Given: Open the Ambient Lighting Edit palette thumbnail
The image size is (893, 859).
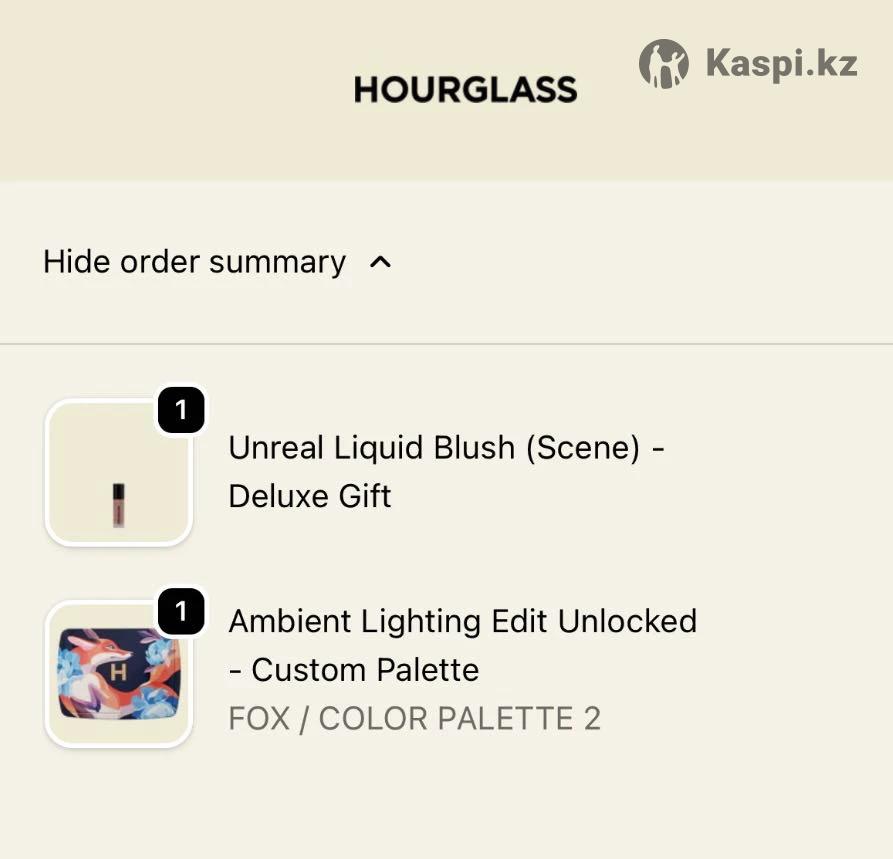Looking at the screenshot, I should [119, 674].
